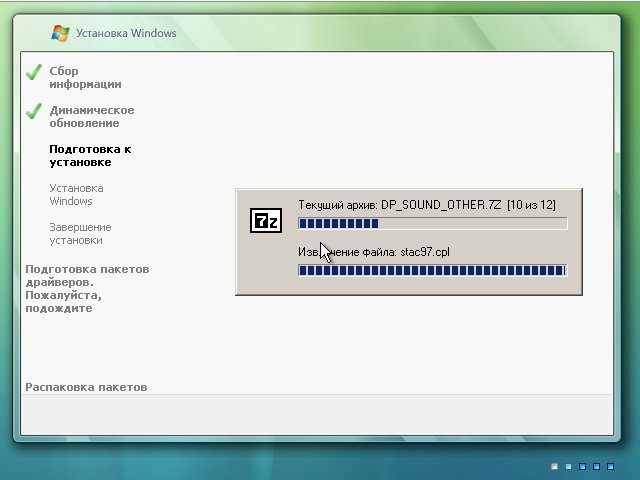Select the Подготовка к установке step
The image size is (640, 480).
(90, 156)
